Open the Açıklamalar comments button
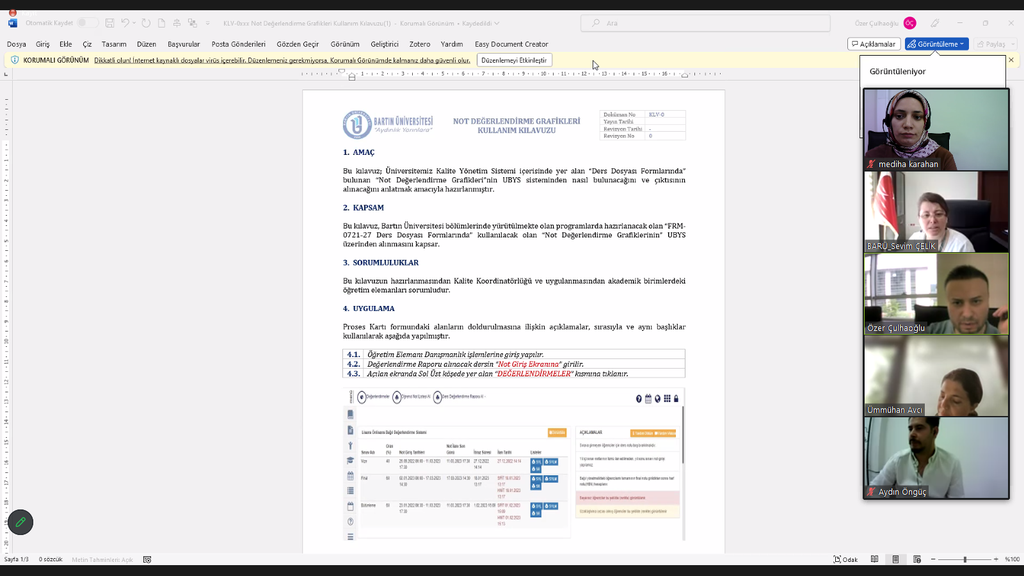 (873, 44)
